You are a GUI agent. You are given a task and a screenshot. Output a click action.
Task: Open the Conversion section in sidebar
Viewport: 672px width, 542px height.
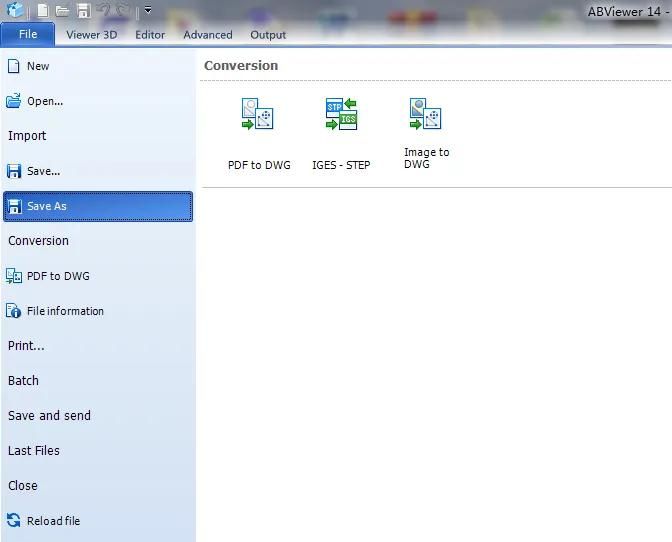coord(98,241)
